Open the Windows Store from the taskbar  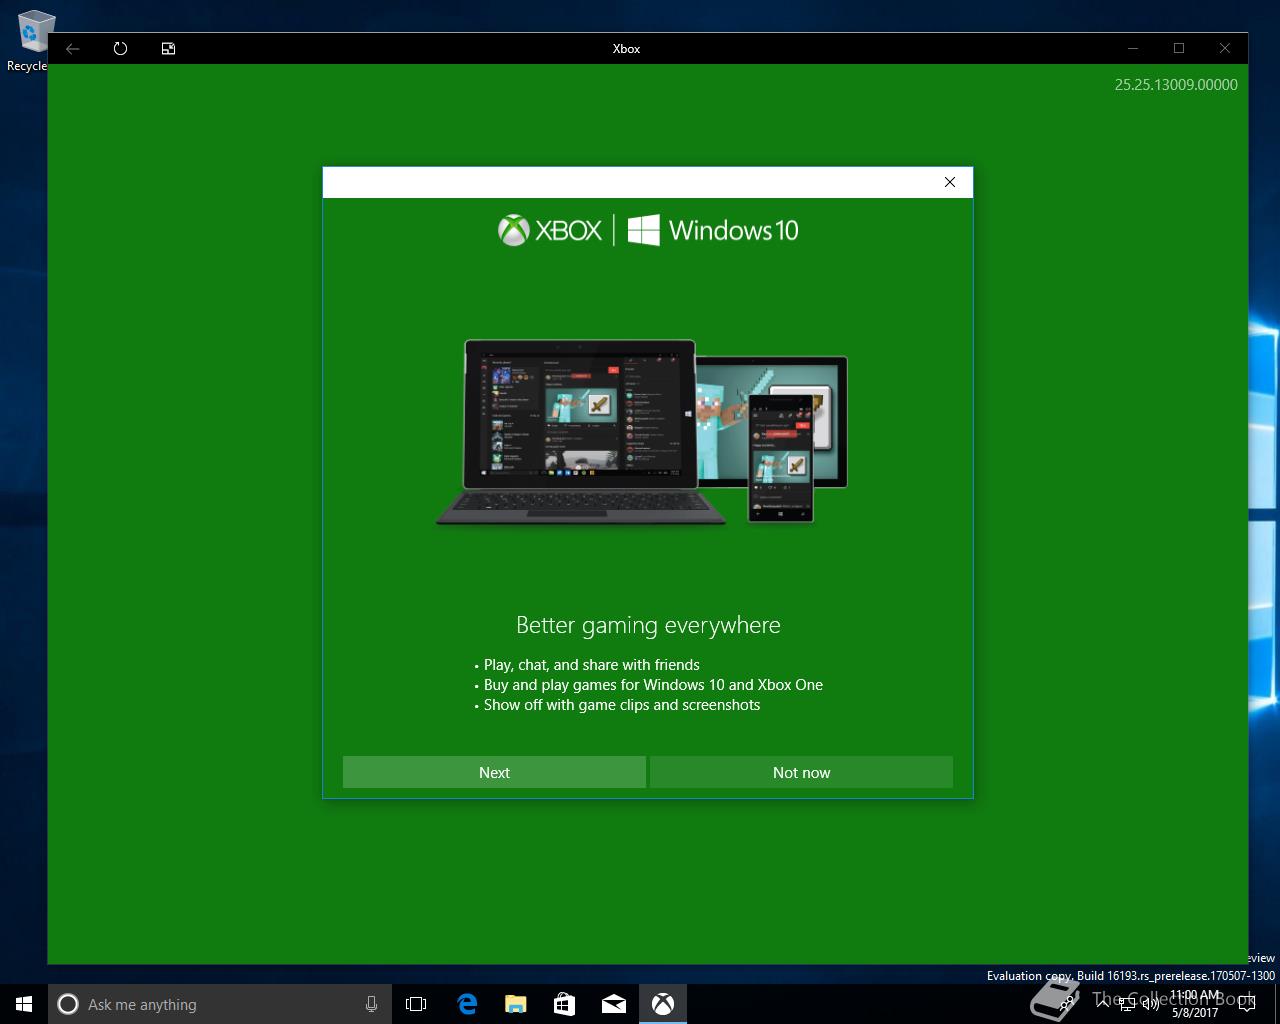(564, 1004)
